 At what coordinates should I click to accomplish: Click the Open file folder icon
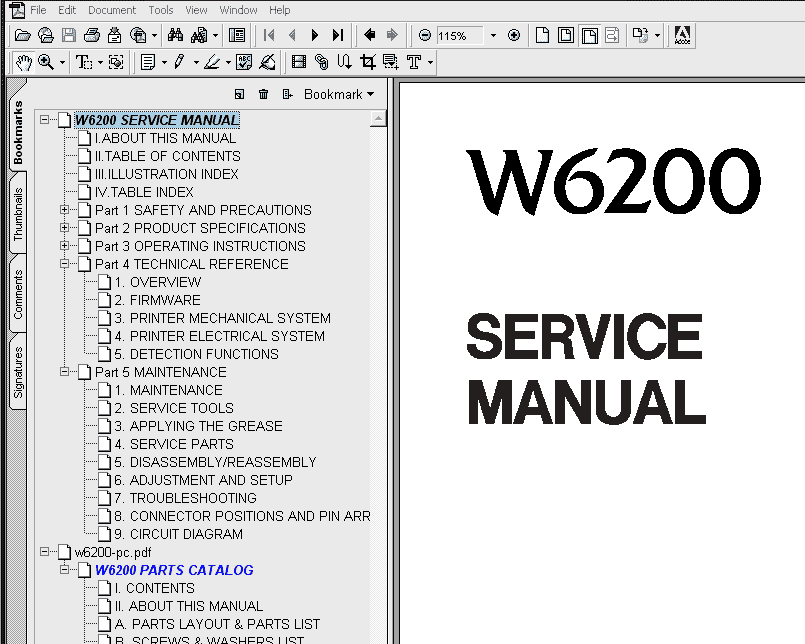[23, 35]
